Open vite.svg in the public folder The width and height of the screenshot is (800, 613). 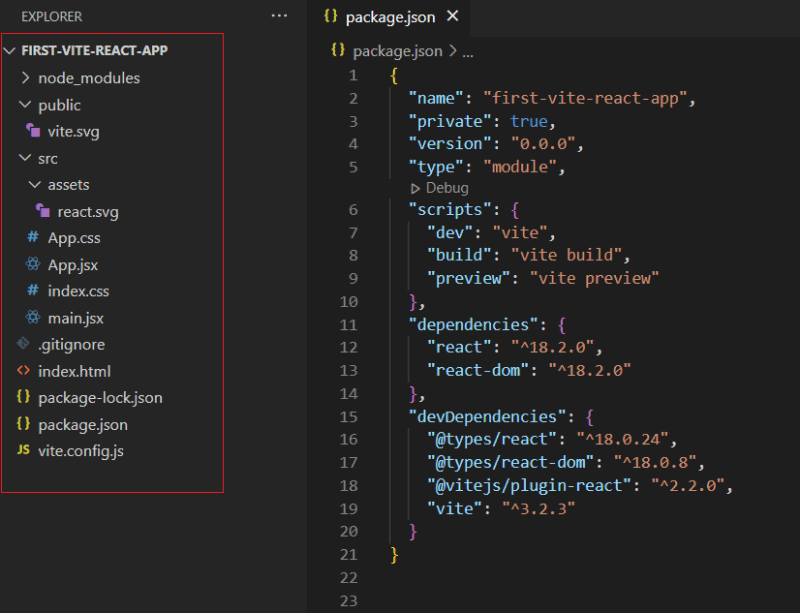point(74,132)
